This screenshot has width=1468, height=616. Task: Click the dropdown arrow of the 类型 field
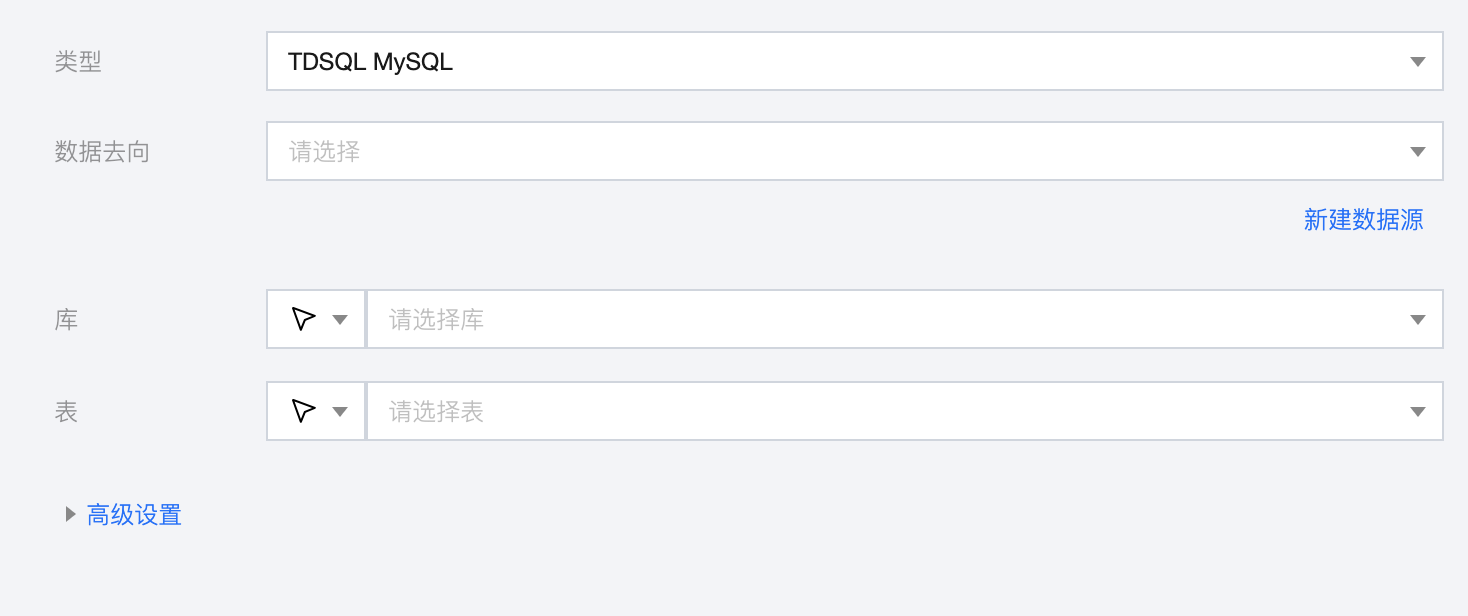(1417, 62)
